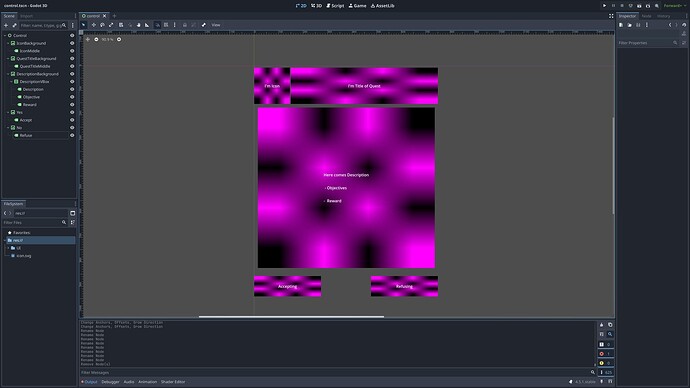Switch to the 3D workspace
Viewport: 690px width, 388px height.
[x=316, y=6]
